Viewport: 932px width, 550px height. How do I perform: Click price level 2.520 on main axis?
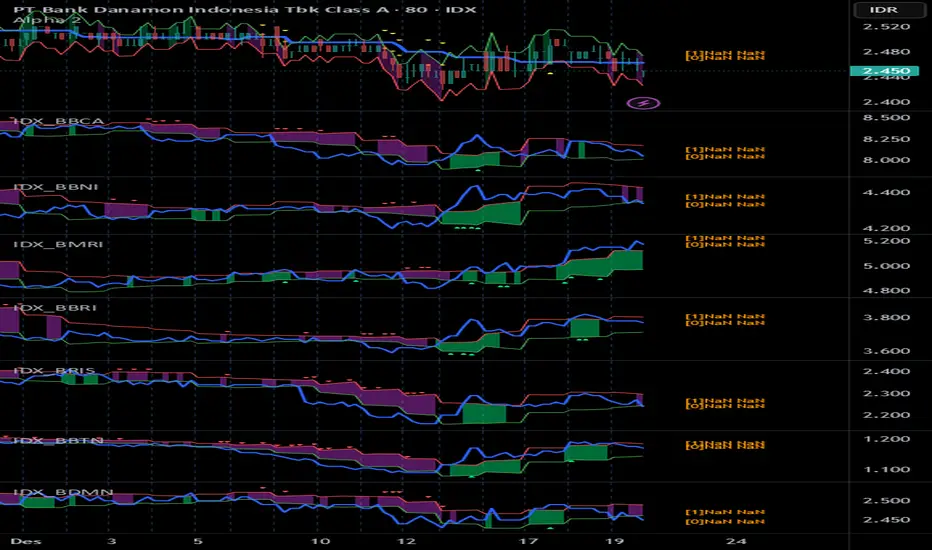click(x=886, y=27)
